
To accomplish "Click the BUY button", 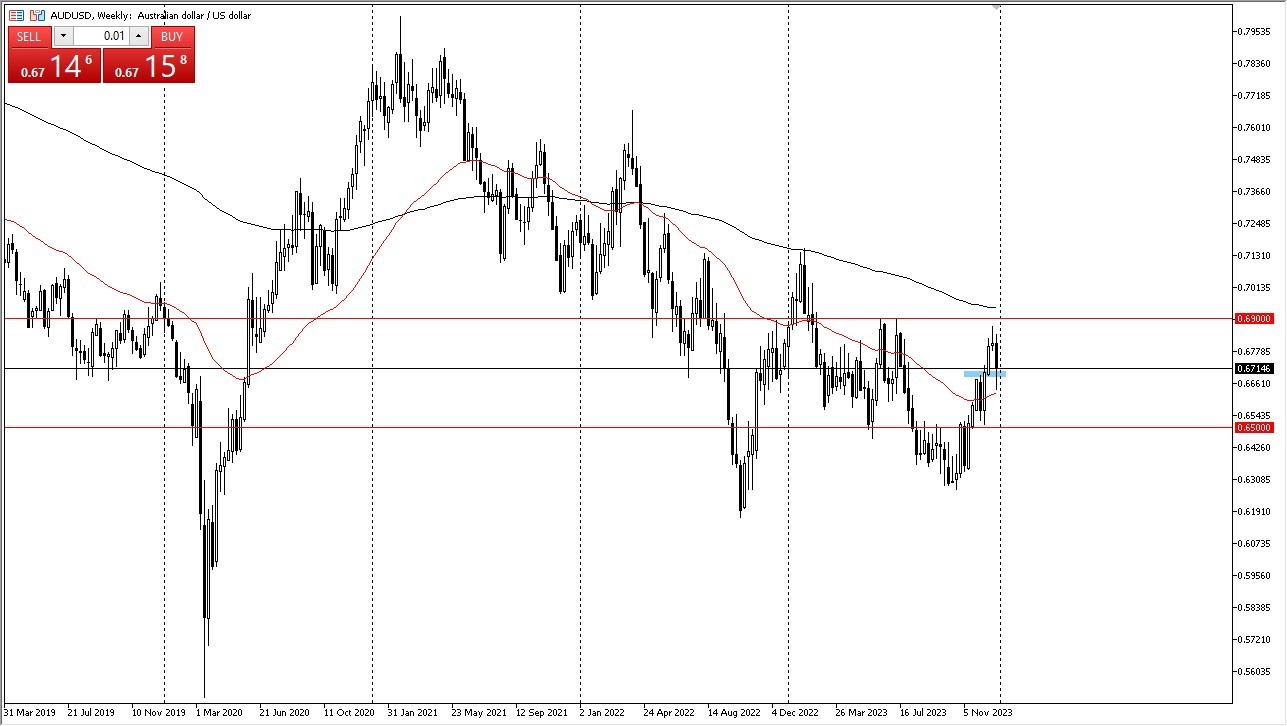I will (x=172, y=37).
